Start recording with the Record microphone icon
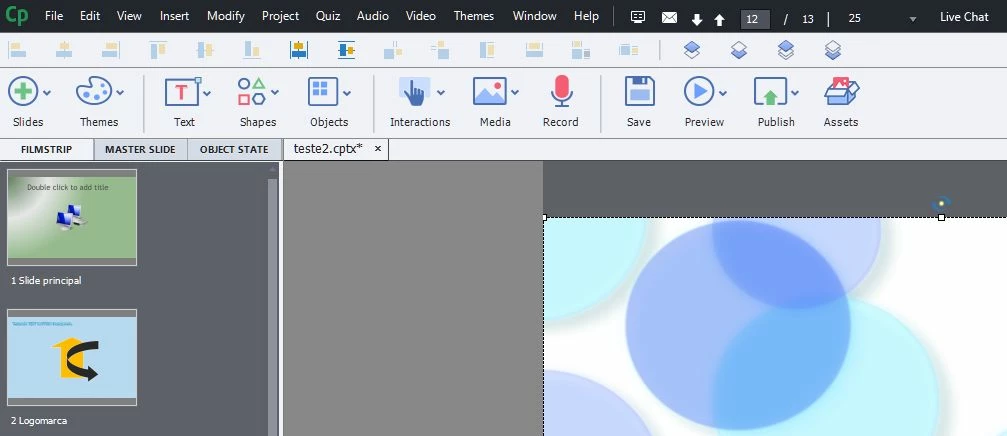The image size is (1007, 436). [x=562, y=91]
